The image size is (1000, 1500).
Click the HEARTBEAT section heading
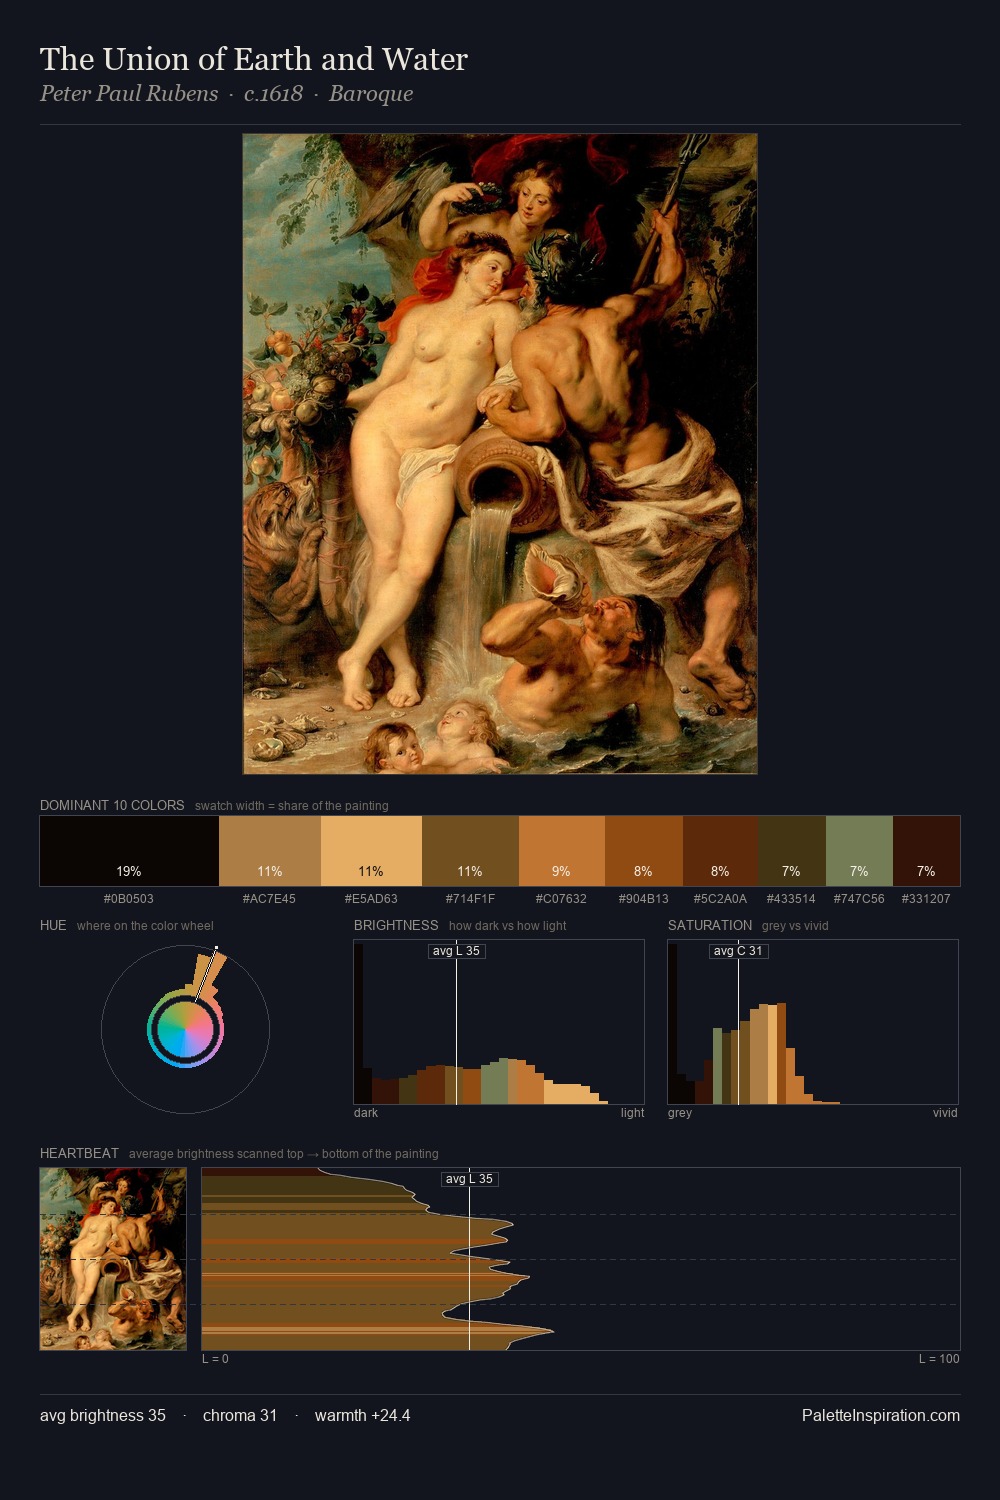point(79,1153)
